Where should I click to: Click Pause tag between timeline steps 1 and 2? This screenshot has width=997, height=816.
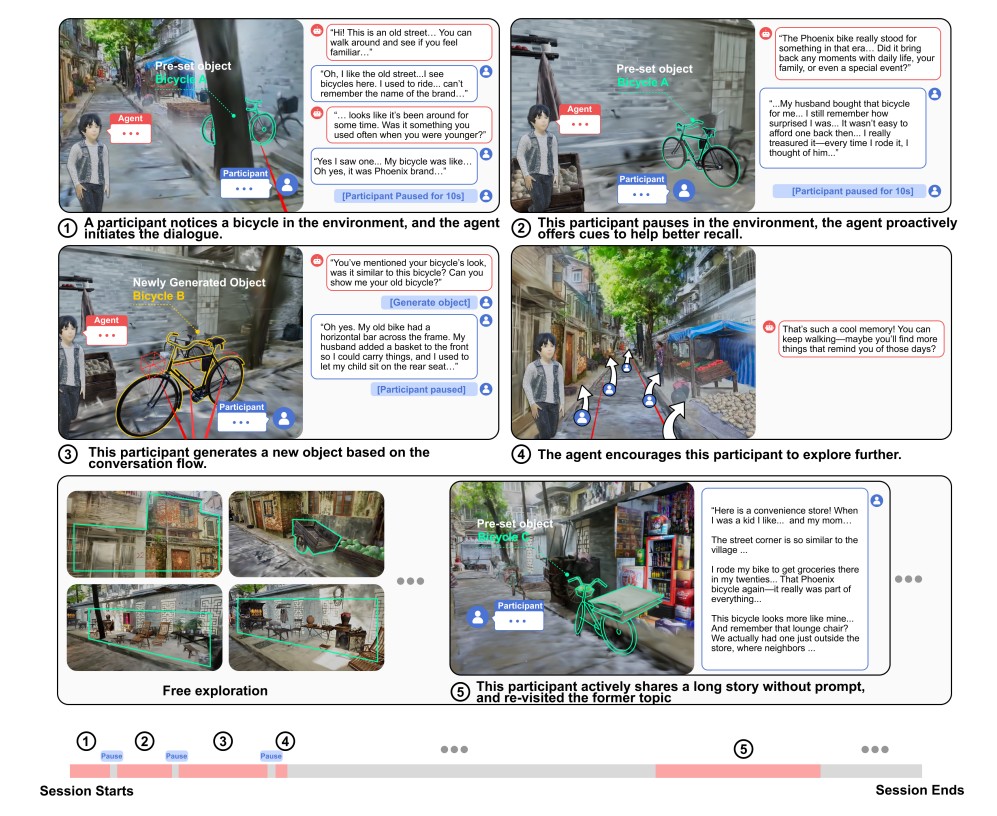(111, 756)
